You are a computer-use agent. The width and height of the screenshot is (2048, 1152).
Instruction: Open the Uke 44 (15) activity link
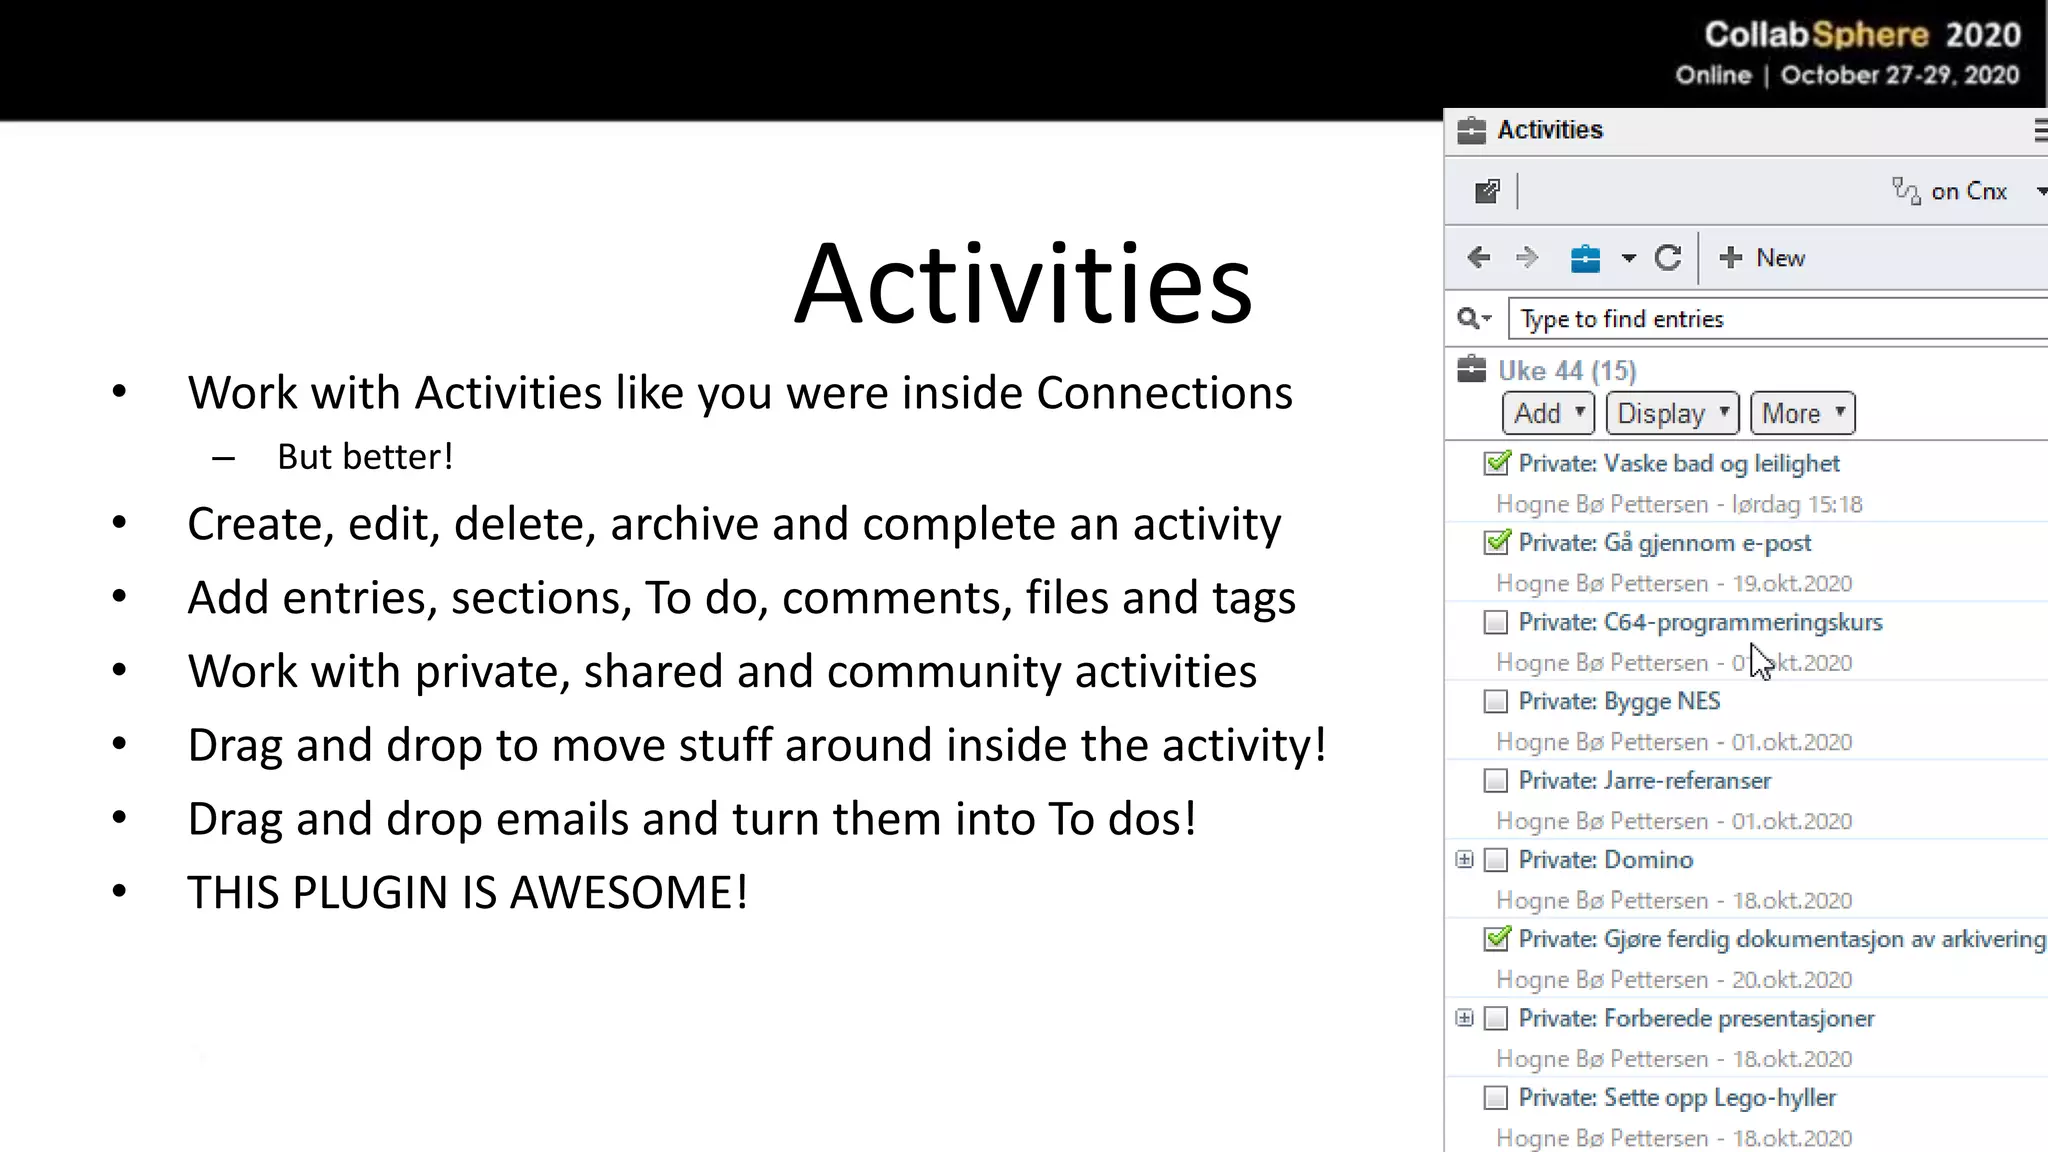tap(1567, 371)
